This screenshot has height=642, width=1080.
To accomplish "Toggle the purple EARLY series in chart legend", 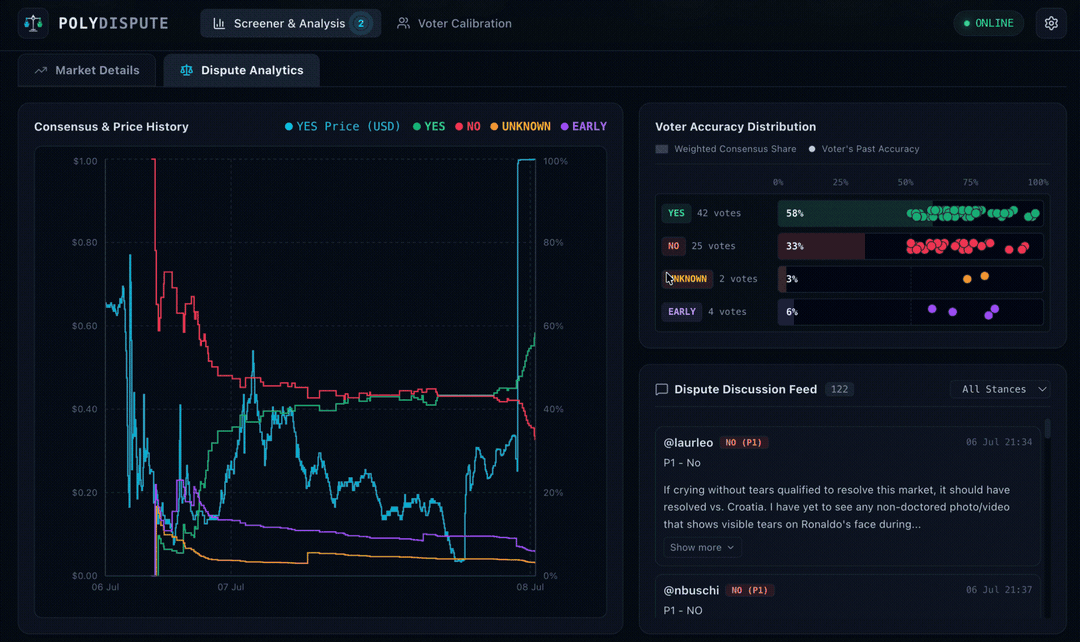I will [x=583, y=127].
